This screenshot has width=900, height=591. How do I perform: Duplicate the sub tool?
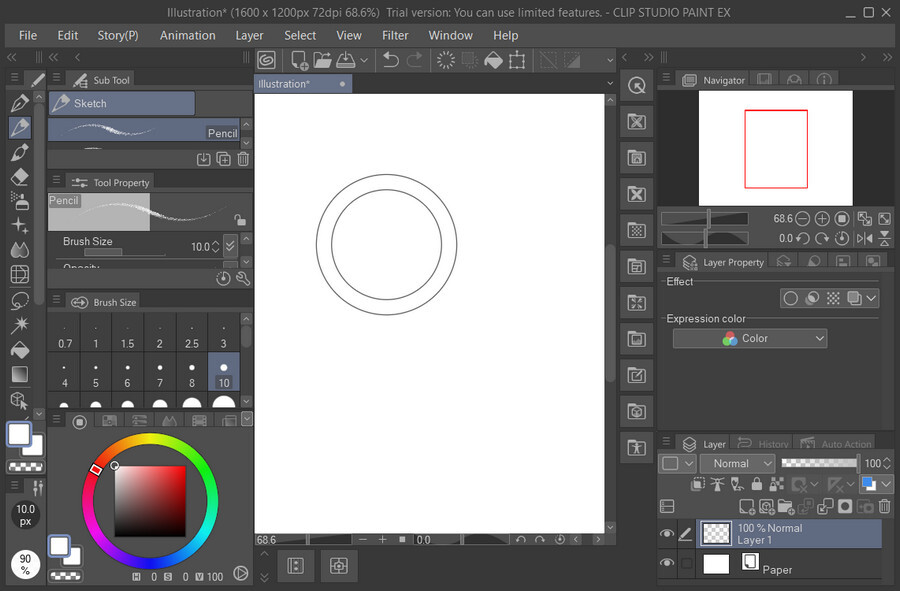click(x=223, y=159)
